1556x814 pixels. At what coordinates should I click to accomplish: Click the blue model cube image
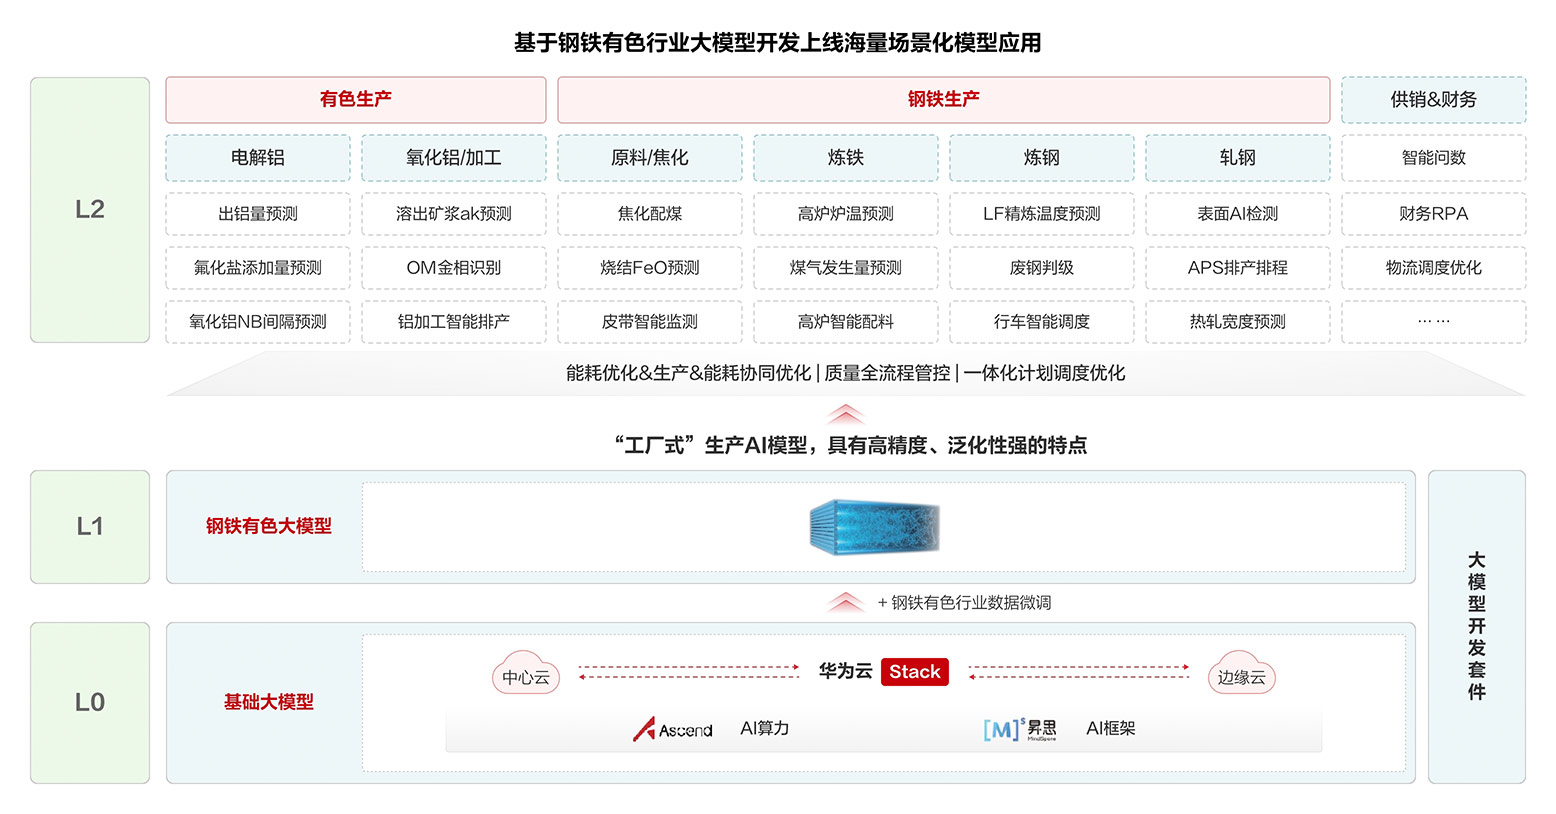point(874,527)
